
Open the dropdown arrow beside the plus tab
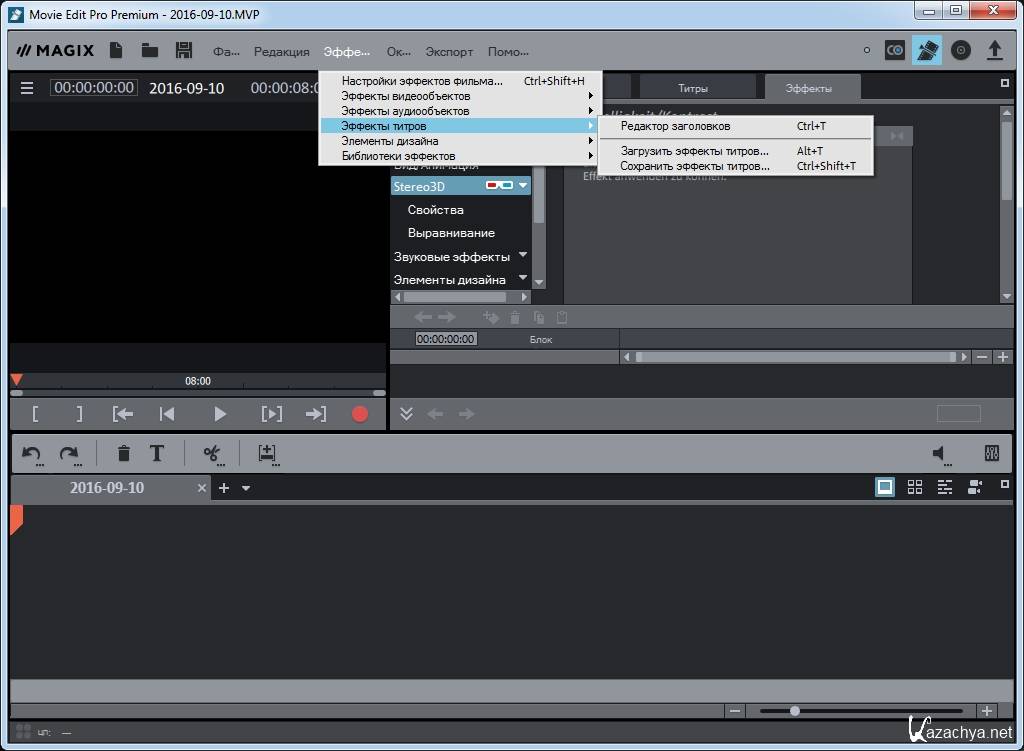[246, 488]
